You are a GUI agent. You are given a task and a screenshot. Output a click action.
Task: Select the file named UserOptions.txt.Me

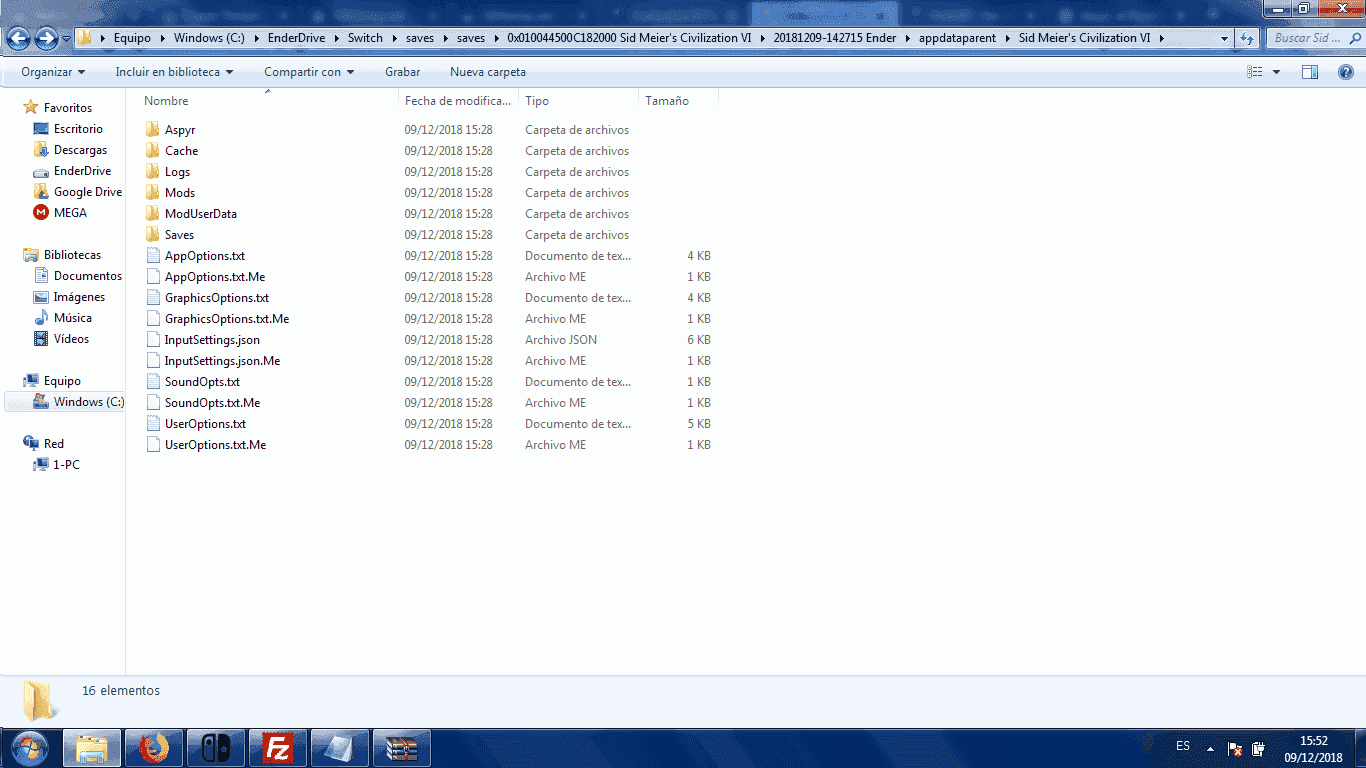(x=215, y=445)
